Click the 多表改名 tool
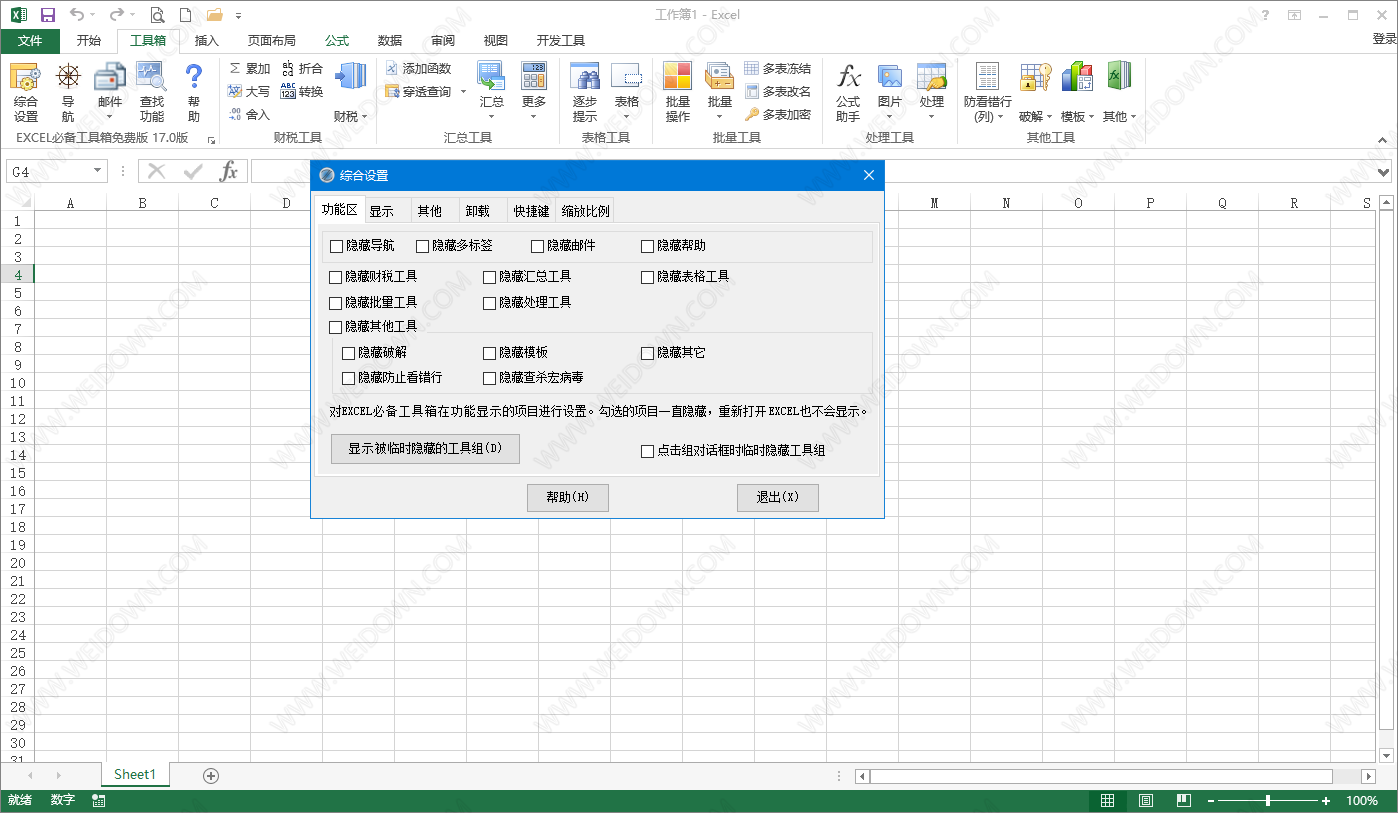 click(x=778, y=92)
